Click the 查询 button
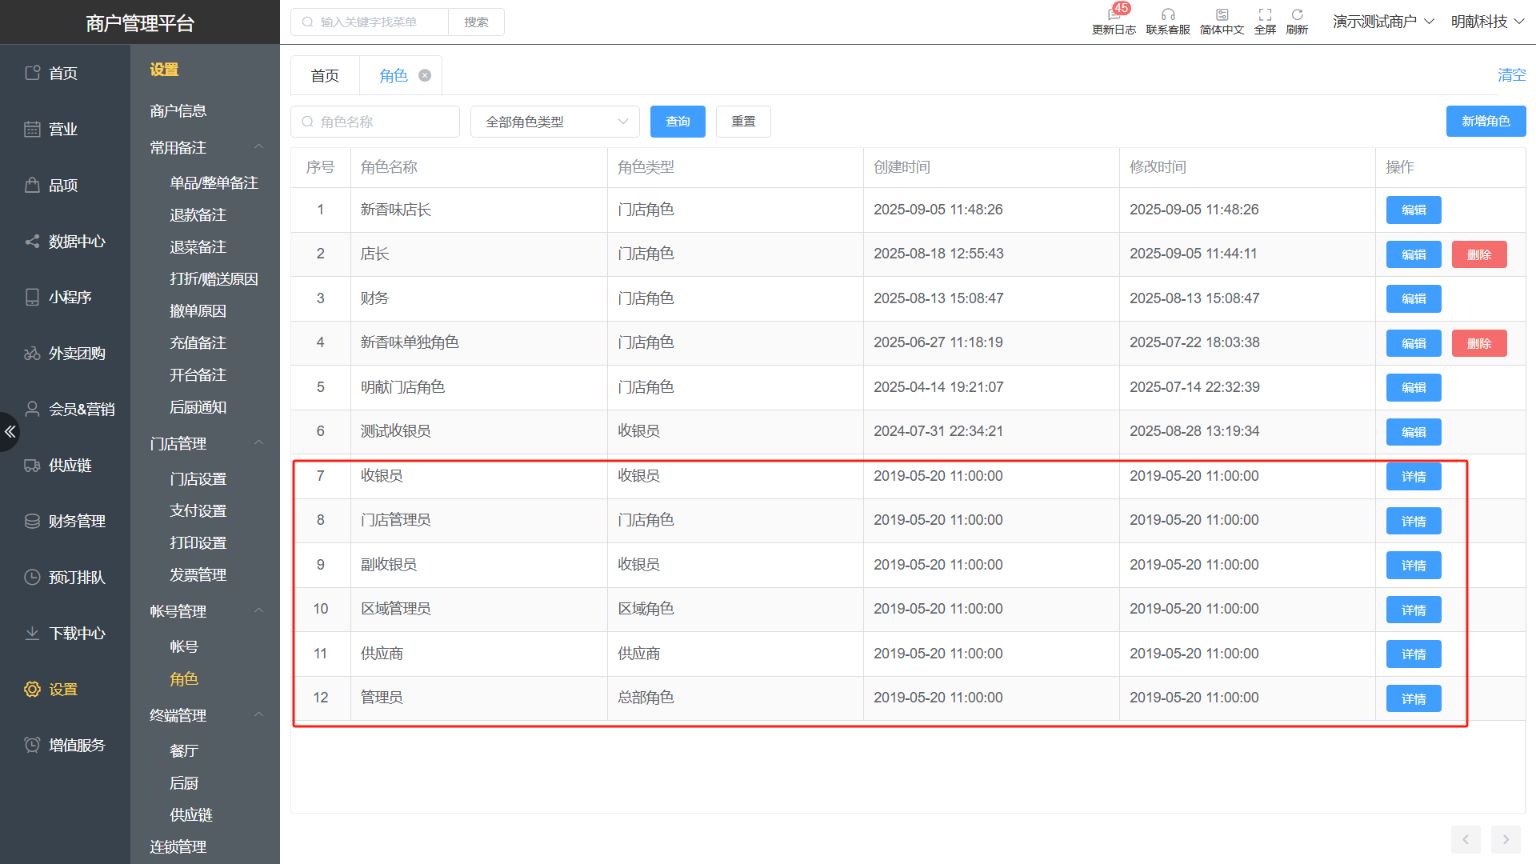 [x=678, y=121]
